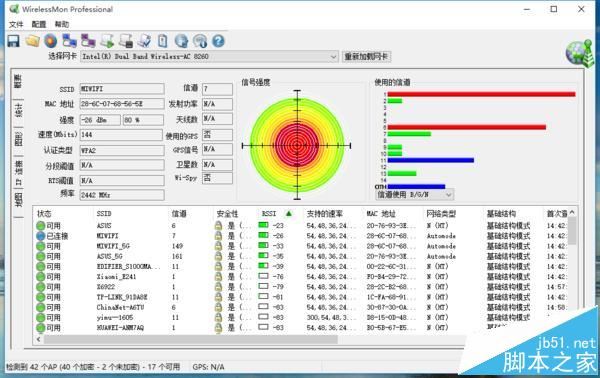Sort list by the 信道 column header
The height and width of the screenshot is (378, 600).
tap(191, 213)
